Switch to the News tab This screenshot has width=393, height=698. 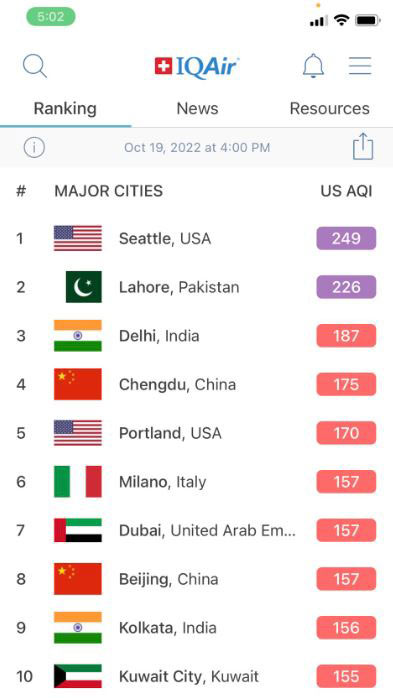click(x=197, y=109)
